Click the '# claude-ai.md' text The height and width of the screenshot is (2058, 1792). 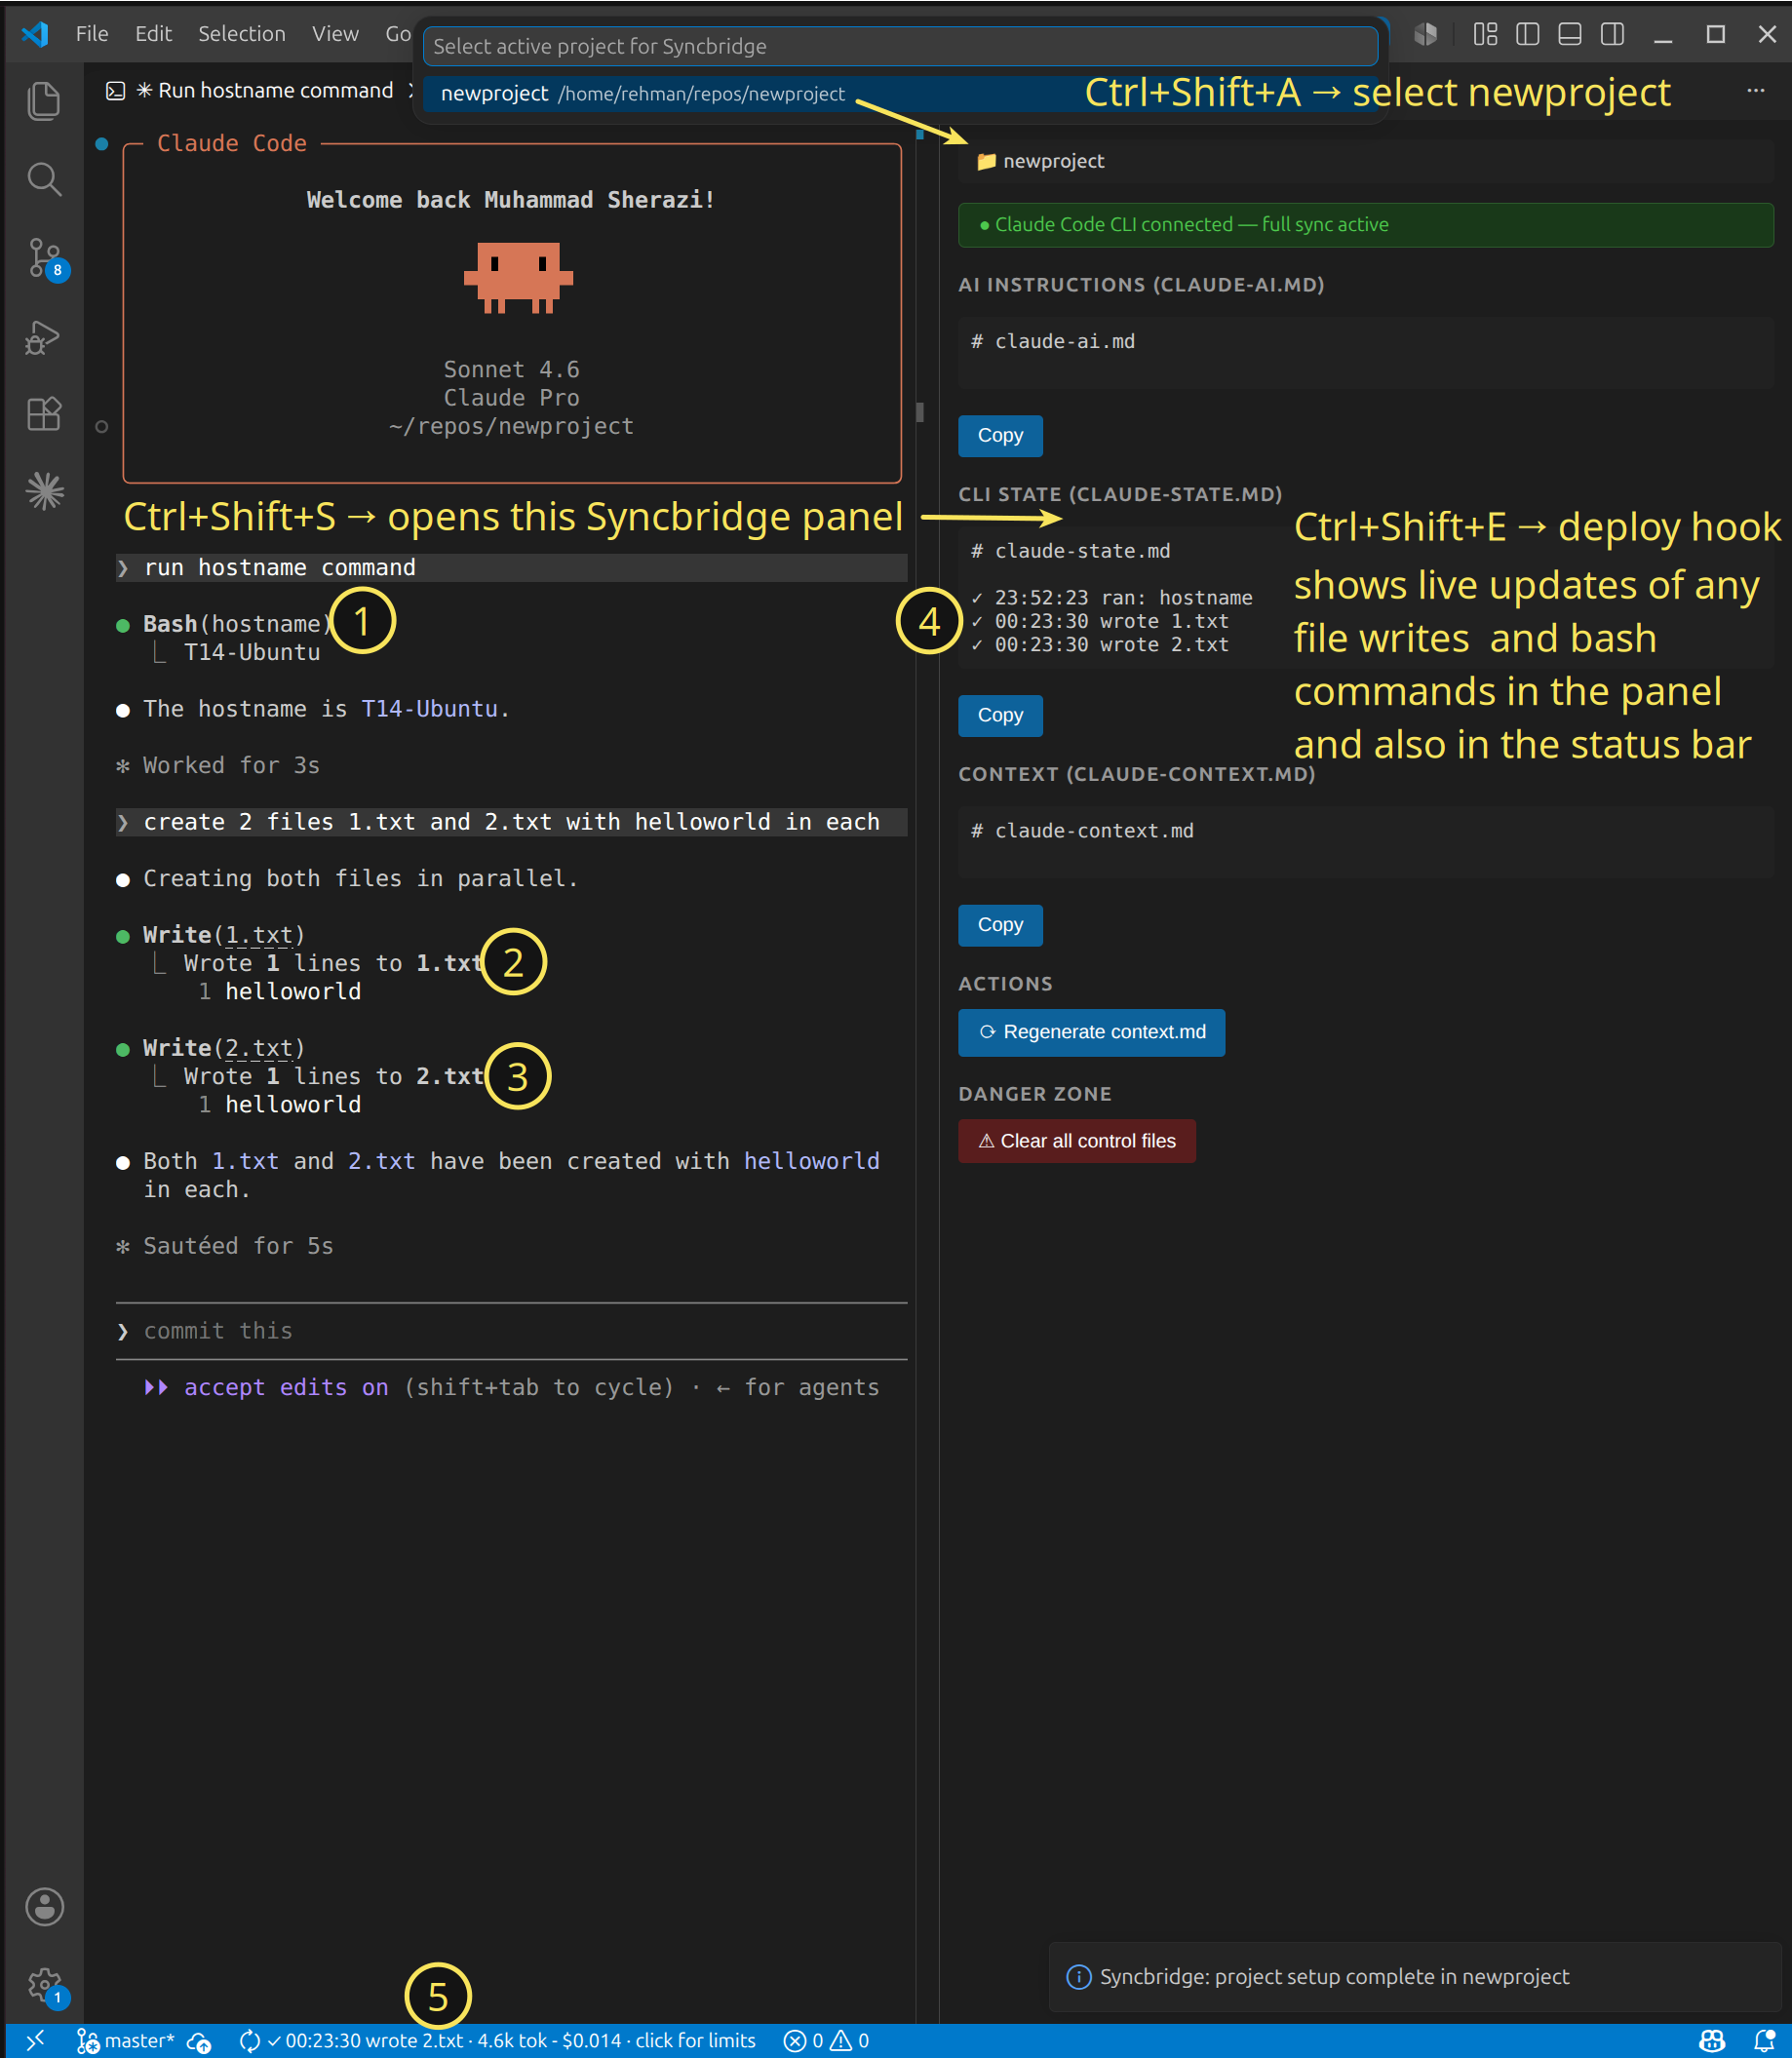1052,341
